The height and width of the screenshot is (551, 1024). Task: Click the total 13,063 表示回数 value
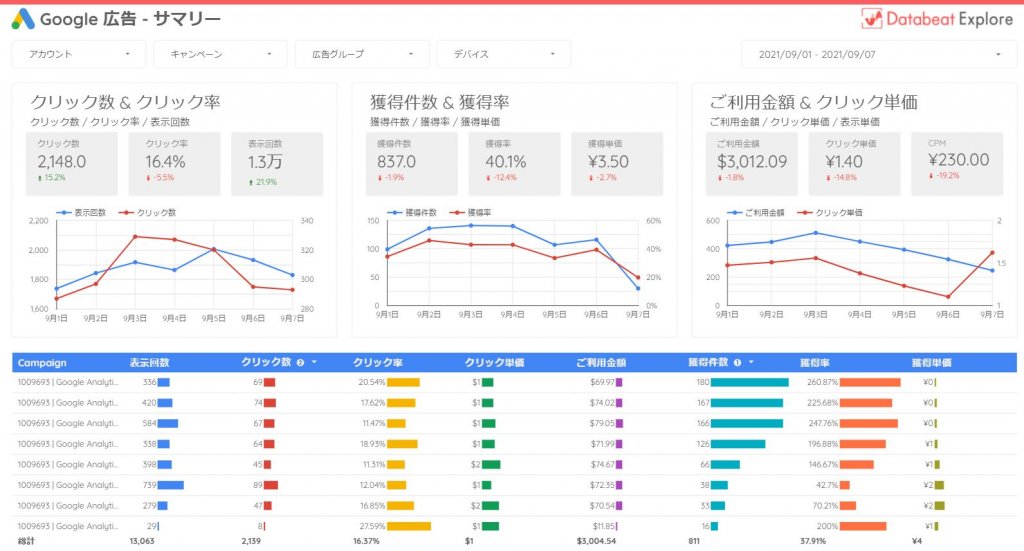[142, 541]
